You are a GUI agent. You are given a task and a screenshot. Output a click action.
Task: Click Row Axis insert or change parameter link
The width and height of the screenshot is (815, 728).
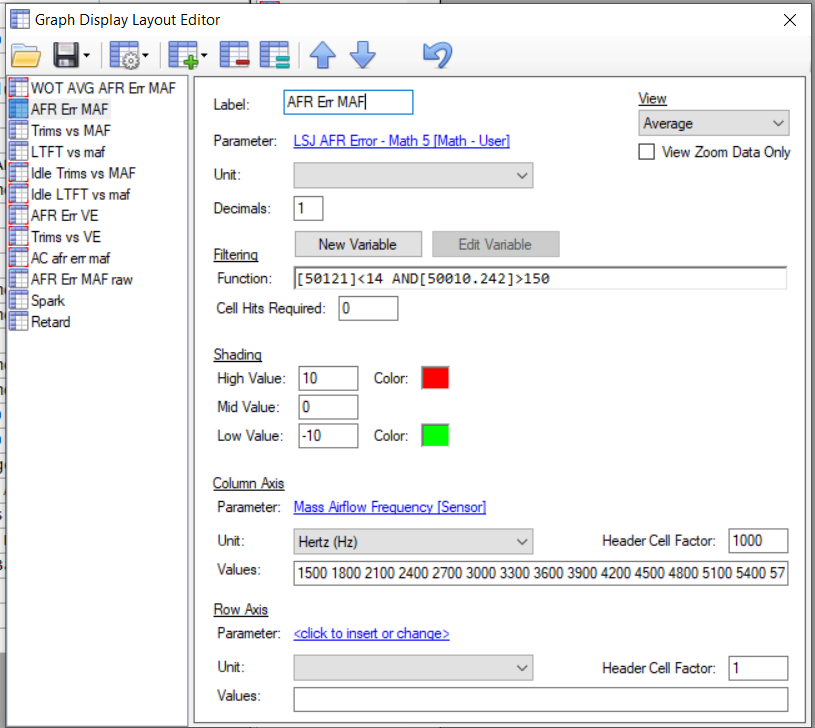[x=371, y=634]
